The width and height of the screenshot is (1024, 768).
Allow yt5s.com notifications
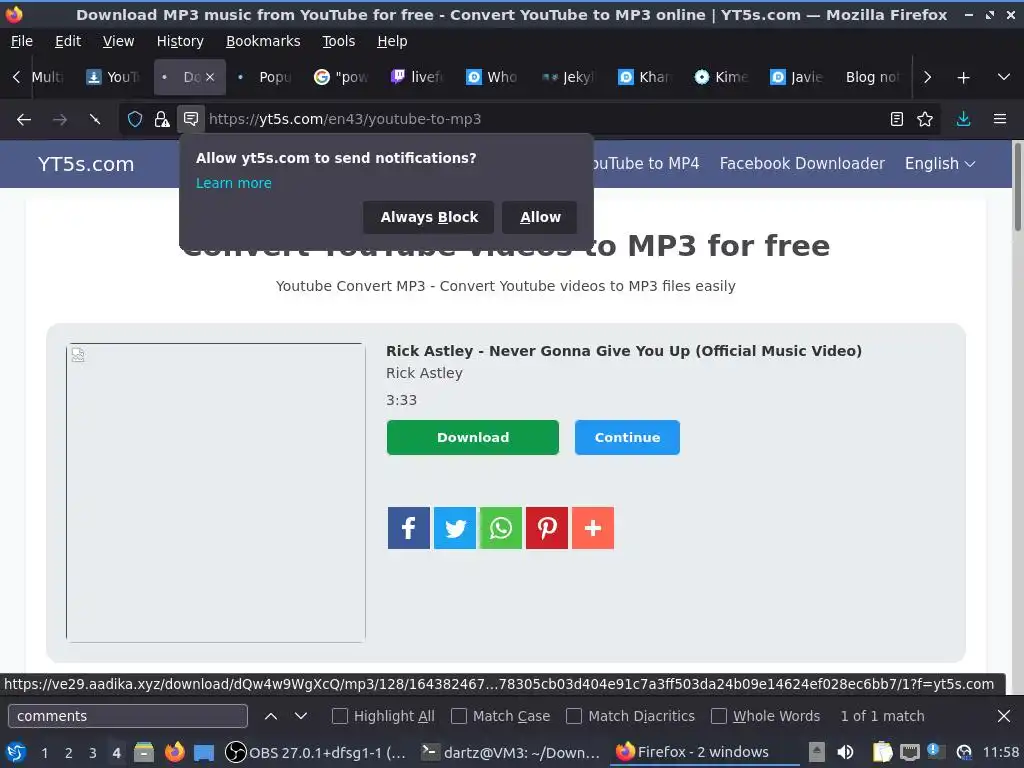coord(540,217)
